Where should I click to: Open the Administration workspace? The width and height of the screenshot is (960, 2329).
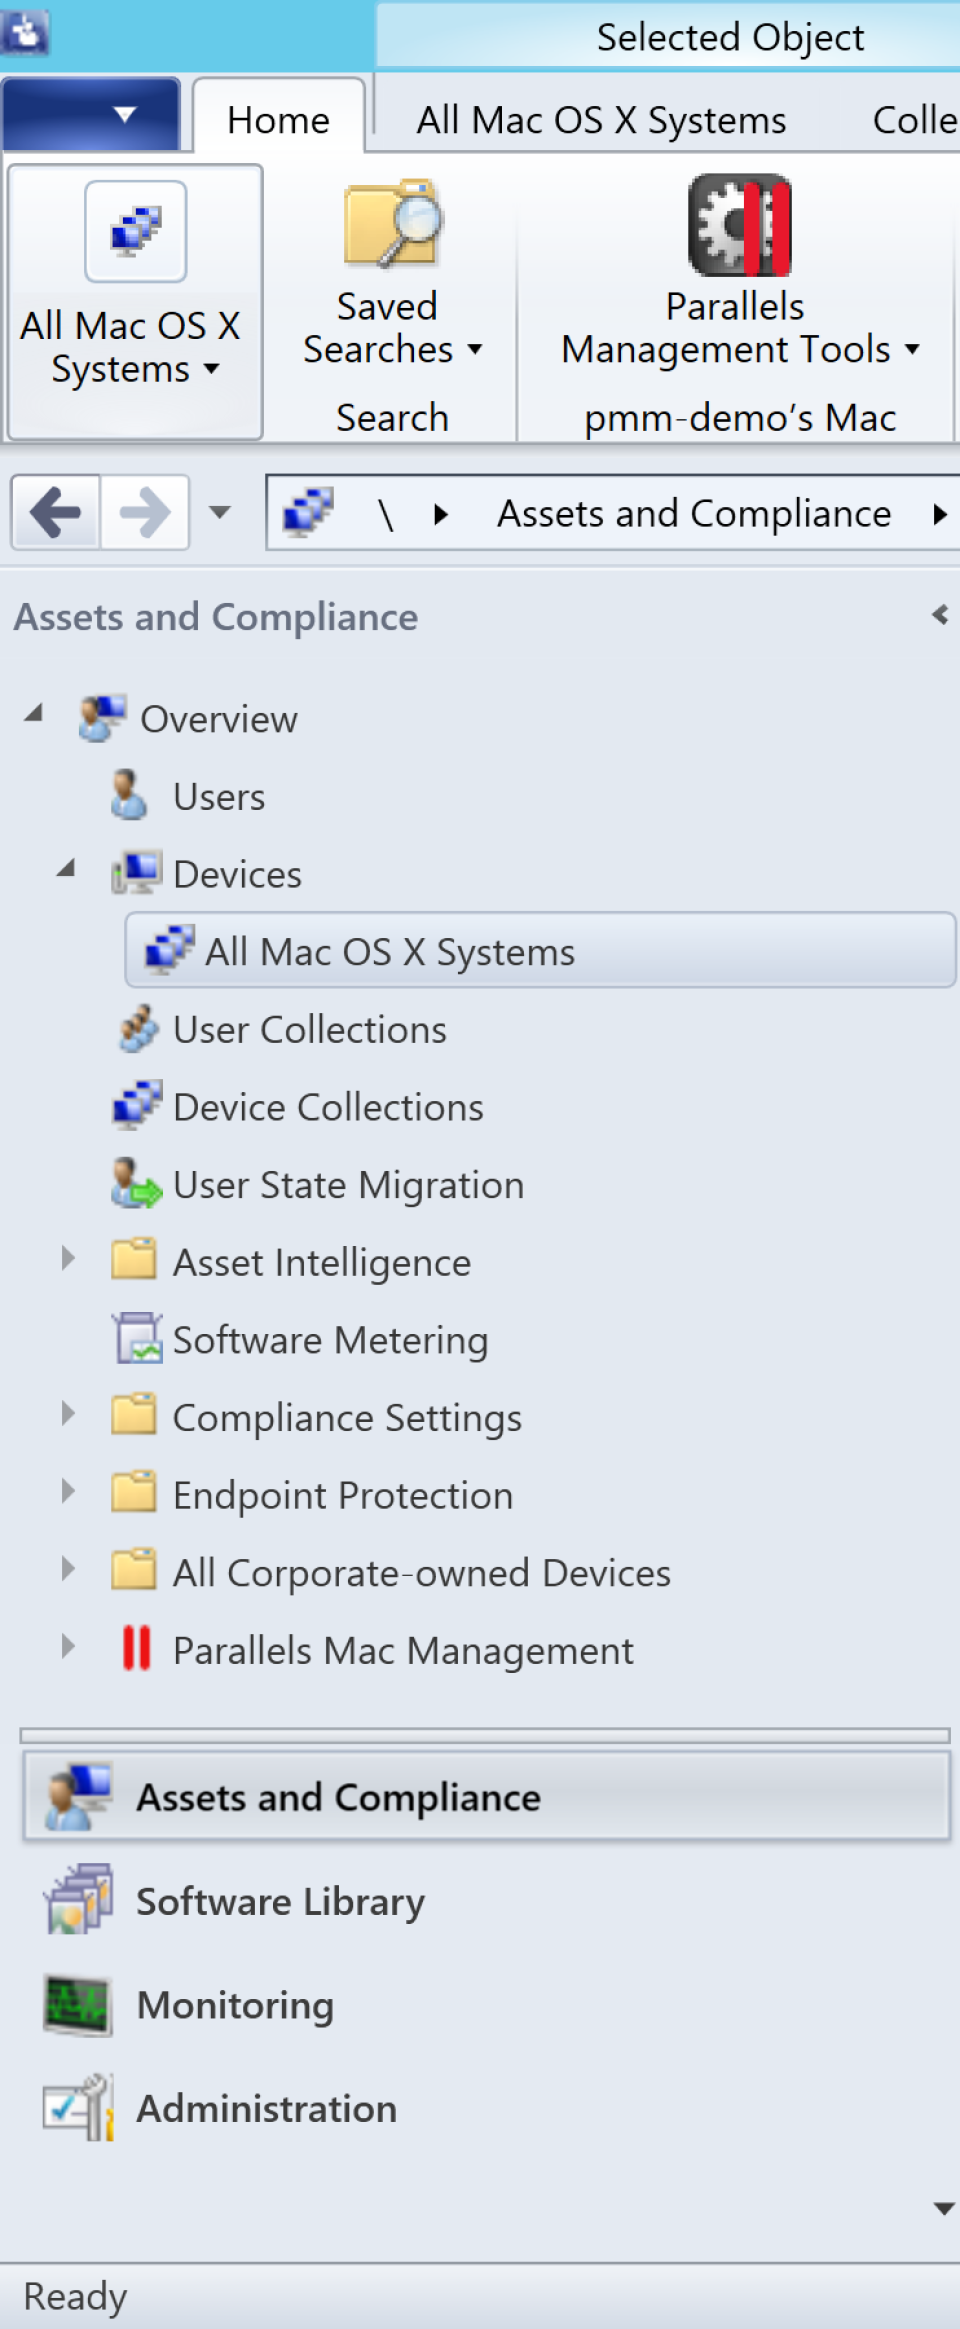point(266,2108)
